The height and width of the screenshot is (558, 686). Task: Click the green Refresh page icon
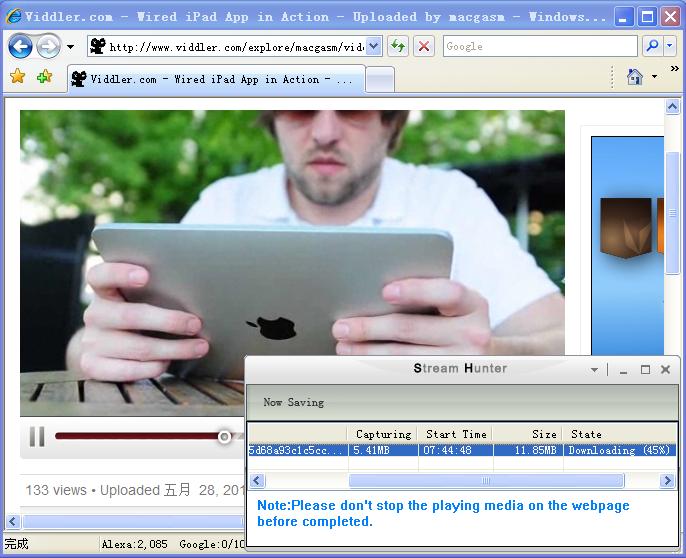click(x=398, y=46)
